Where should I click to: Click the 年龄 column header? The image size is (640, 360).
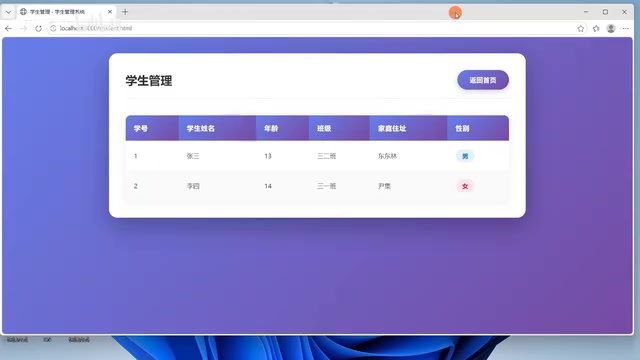coord(282,128)
